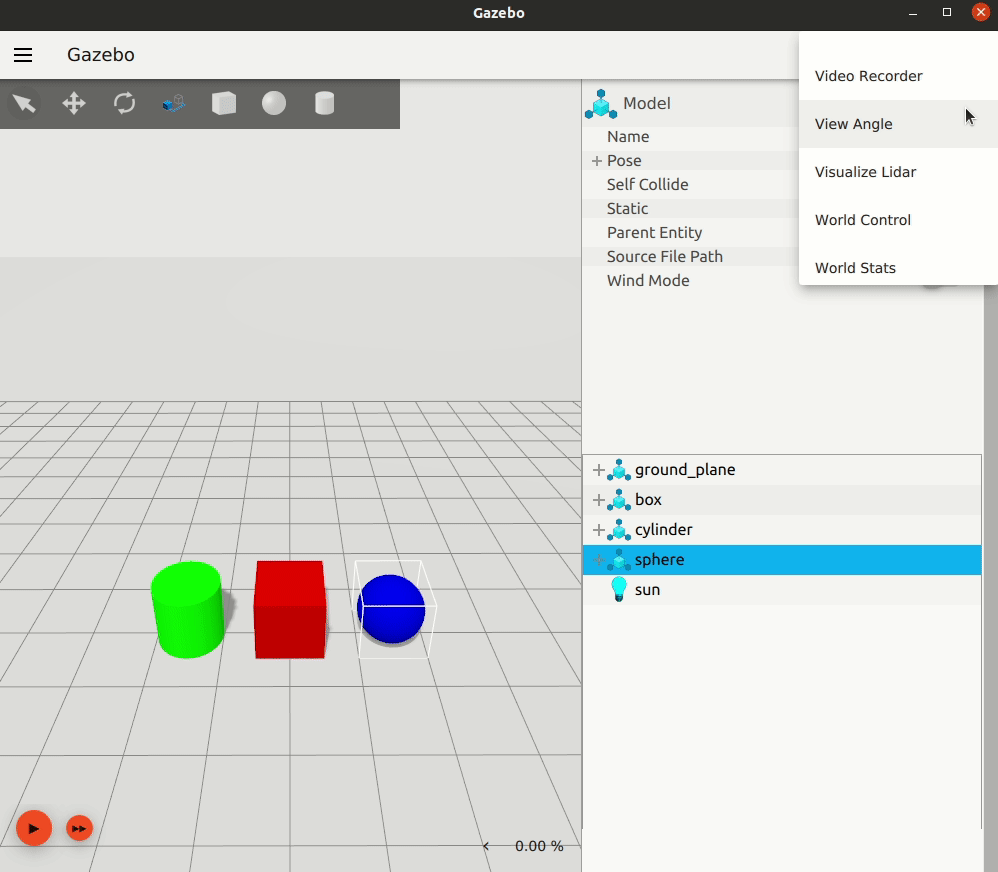The width and height of the screenshot is (998, 872).
Task: Choose Video Recorder from plugin menu
Action: [898, 76]
